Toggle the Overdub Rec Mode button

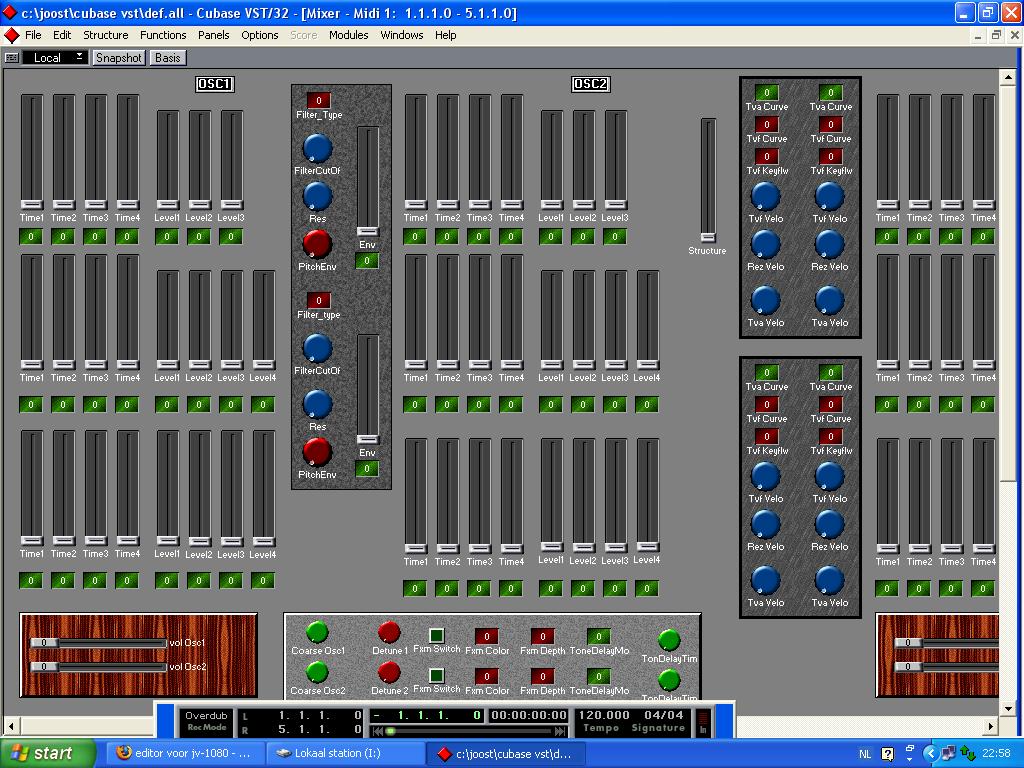tap(206, 721)
